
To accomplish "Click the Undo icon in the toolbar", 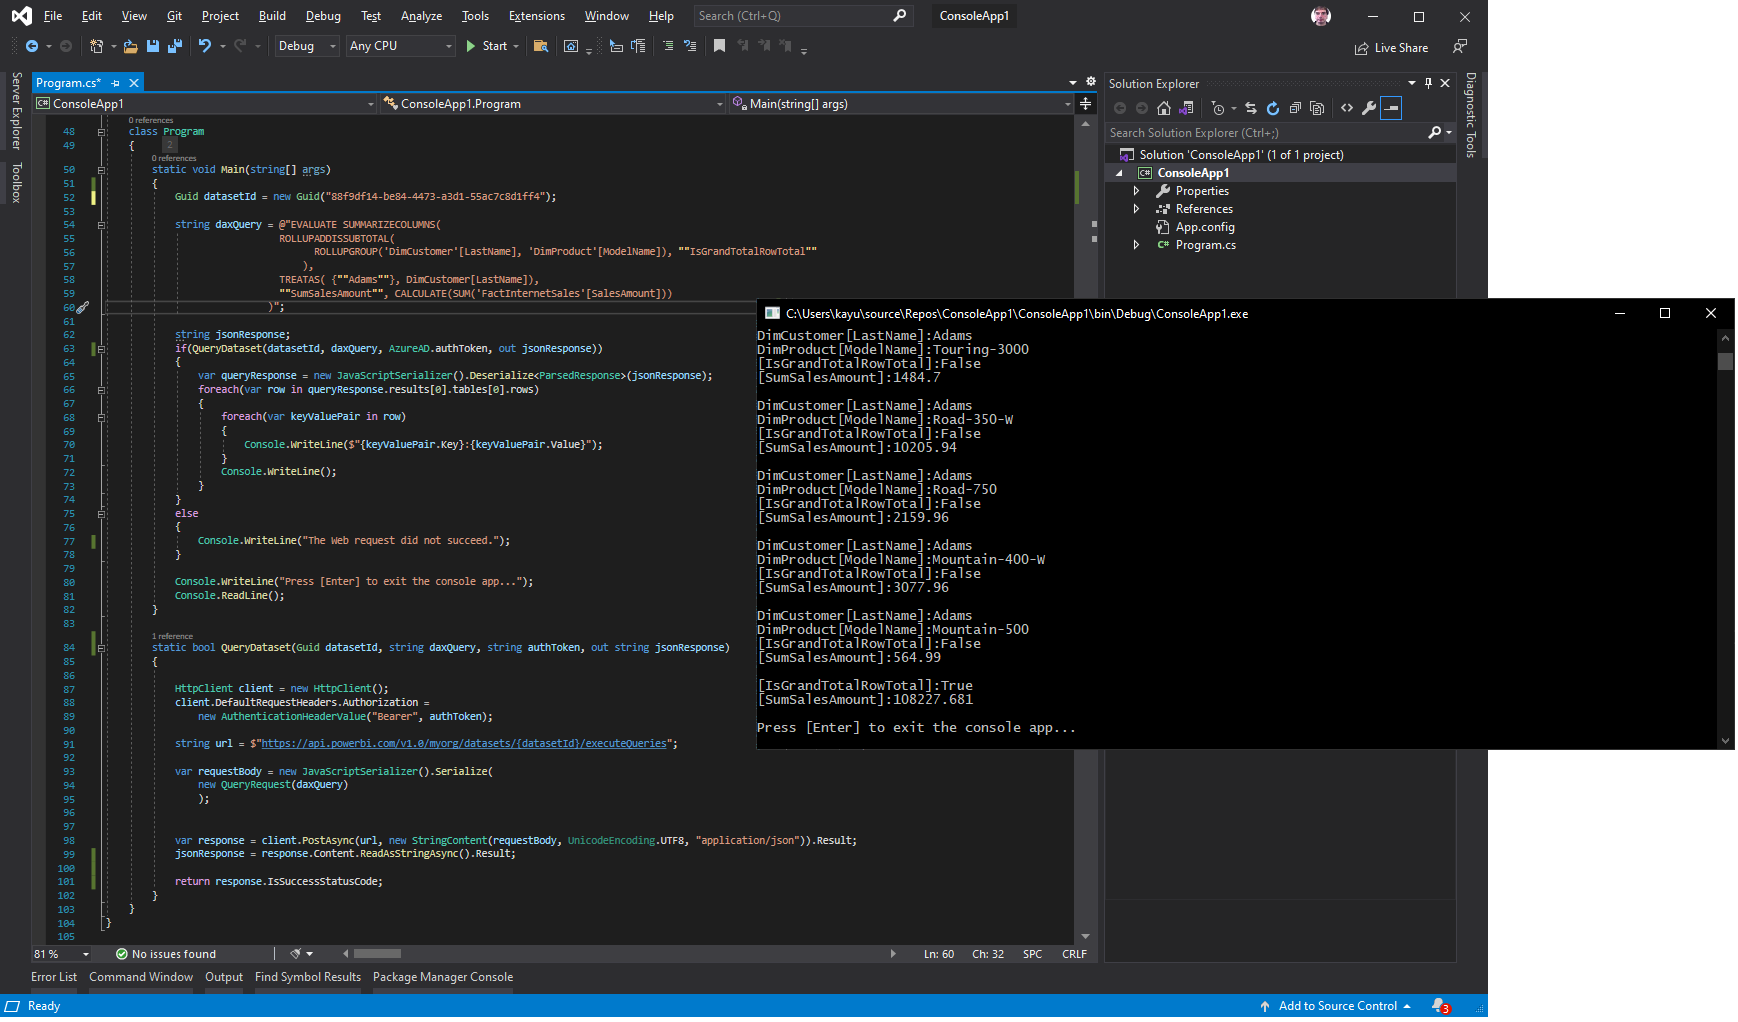I will 204,46.
